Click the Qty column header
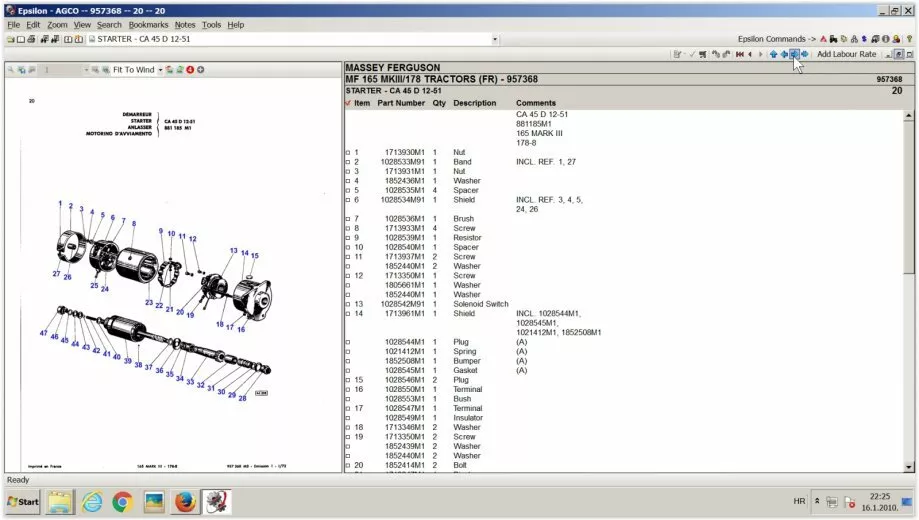Screen dimensions: 919x520 click(439, 103)
